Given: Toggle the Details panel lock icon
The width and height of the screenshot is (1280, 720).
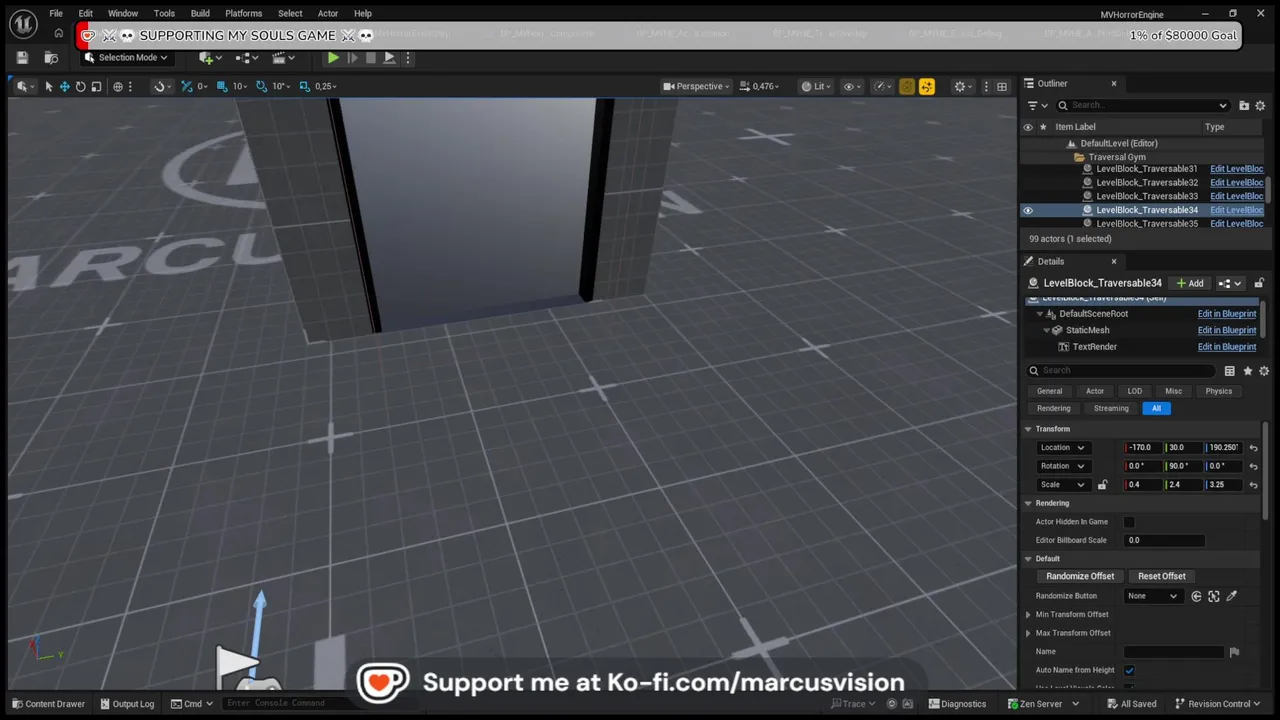Looking at the screenshot, I should (1259, 283).
